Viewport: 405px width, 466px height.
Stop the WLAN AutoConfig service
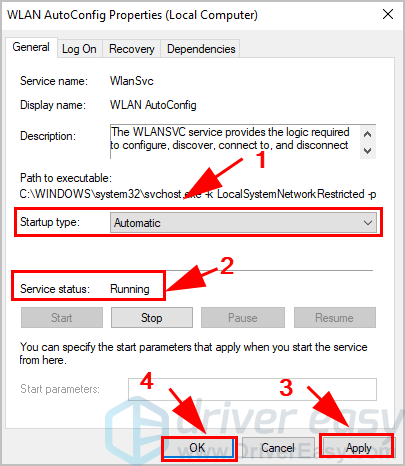click(x=152, y=318)
